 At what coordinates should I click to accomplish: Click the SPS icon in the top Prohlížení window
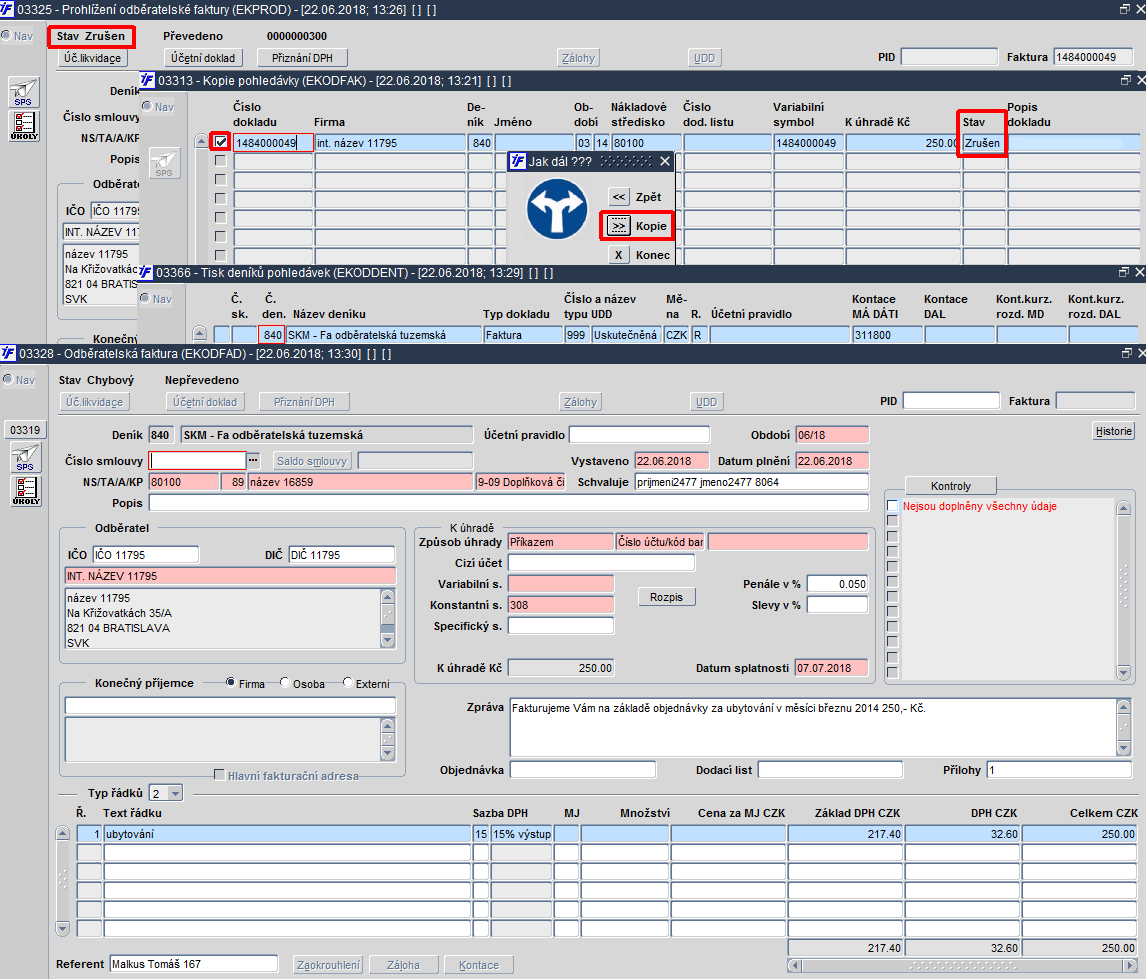25,92
